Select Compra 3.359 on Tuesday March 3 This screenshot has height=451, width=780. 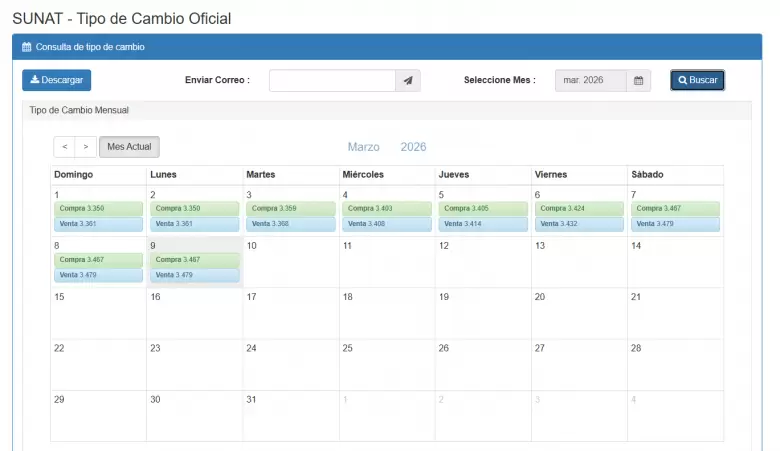291,208
